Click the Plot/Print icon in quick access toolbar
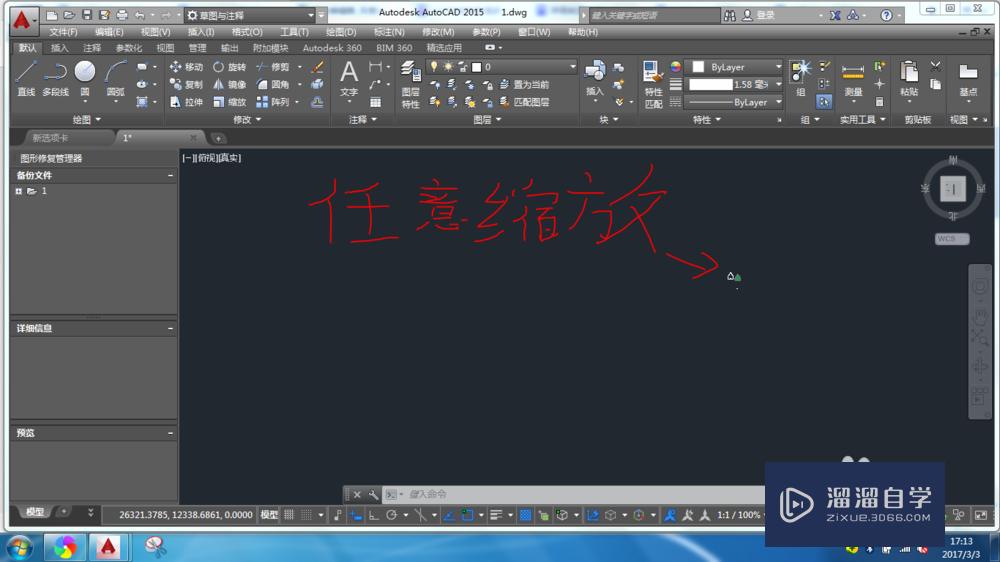 click(x=122, y=15)
